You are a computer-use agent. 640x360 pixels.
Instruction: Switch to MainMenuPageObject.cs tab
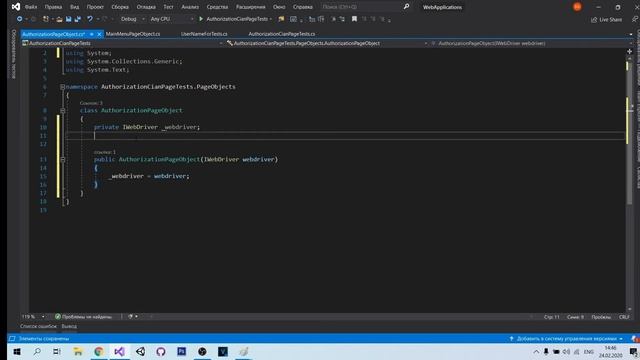tap(133, 34)
